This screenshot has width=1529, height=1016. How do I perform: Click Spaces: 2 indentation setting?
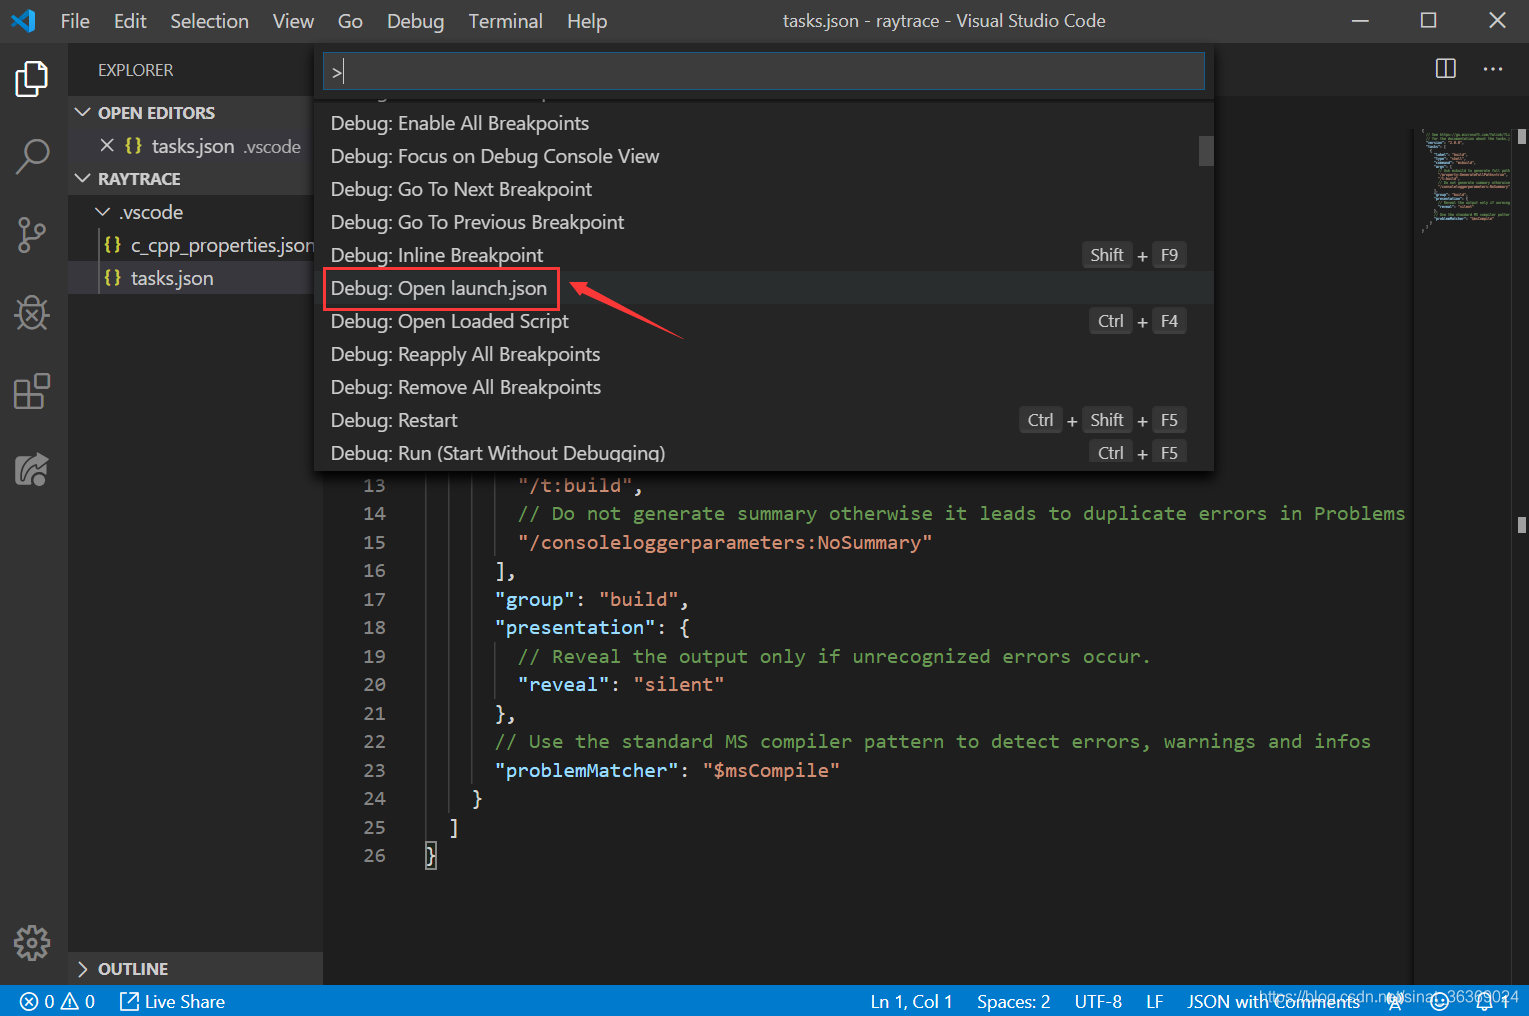tap(1013, 1002)
